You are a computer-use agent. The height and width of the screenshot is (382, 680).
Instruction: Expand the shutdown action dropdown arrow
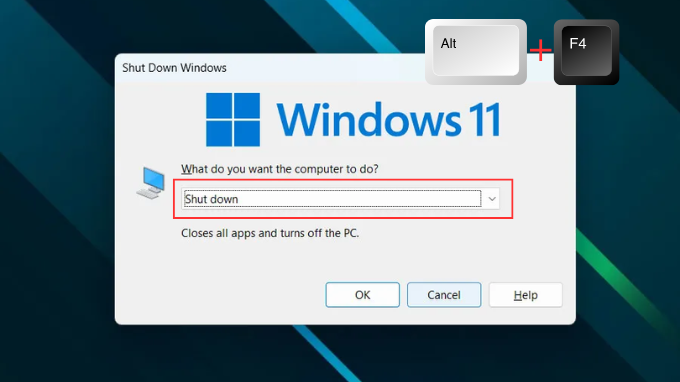click(492, 199)
